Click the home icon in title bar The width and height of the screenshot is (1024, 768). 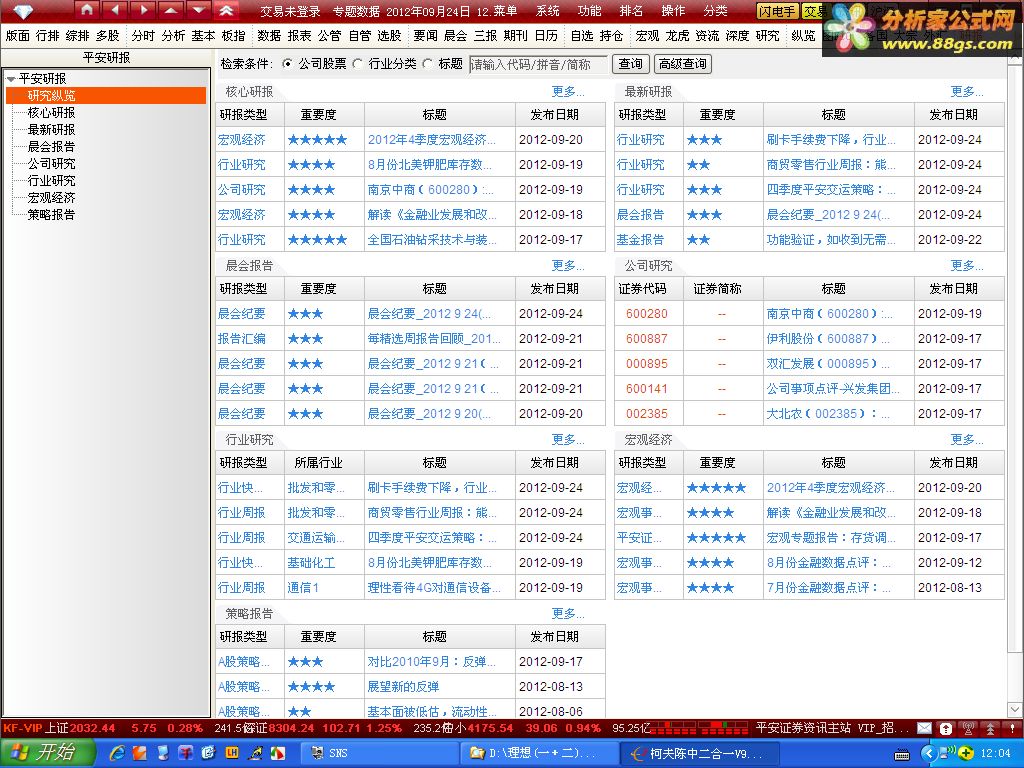(x=87, y=10)
